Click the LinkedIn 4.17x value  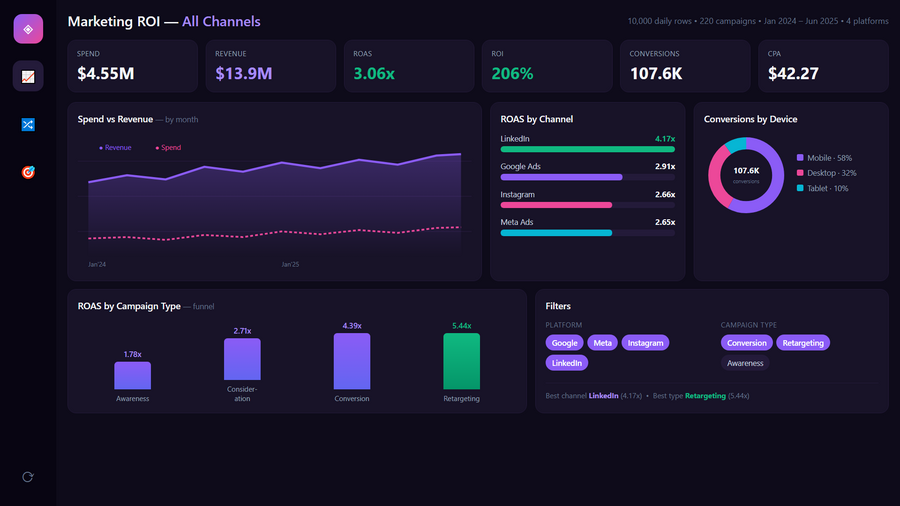coord(665,139)
